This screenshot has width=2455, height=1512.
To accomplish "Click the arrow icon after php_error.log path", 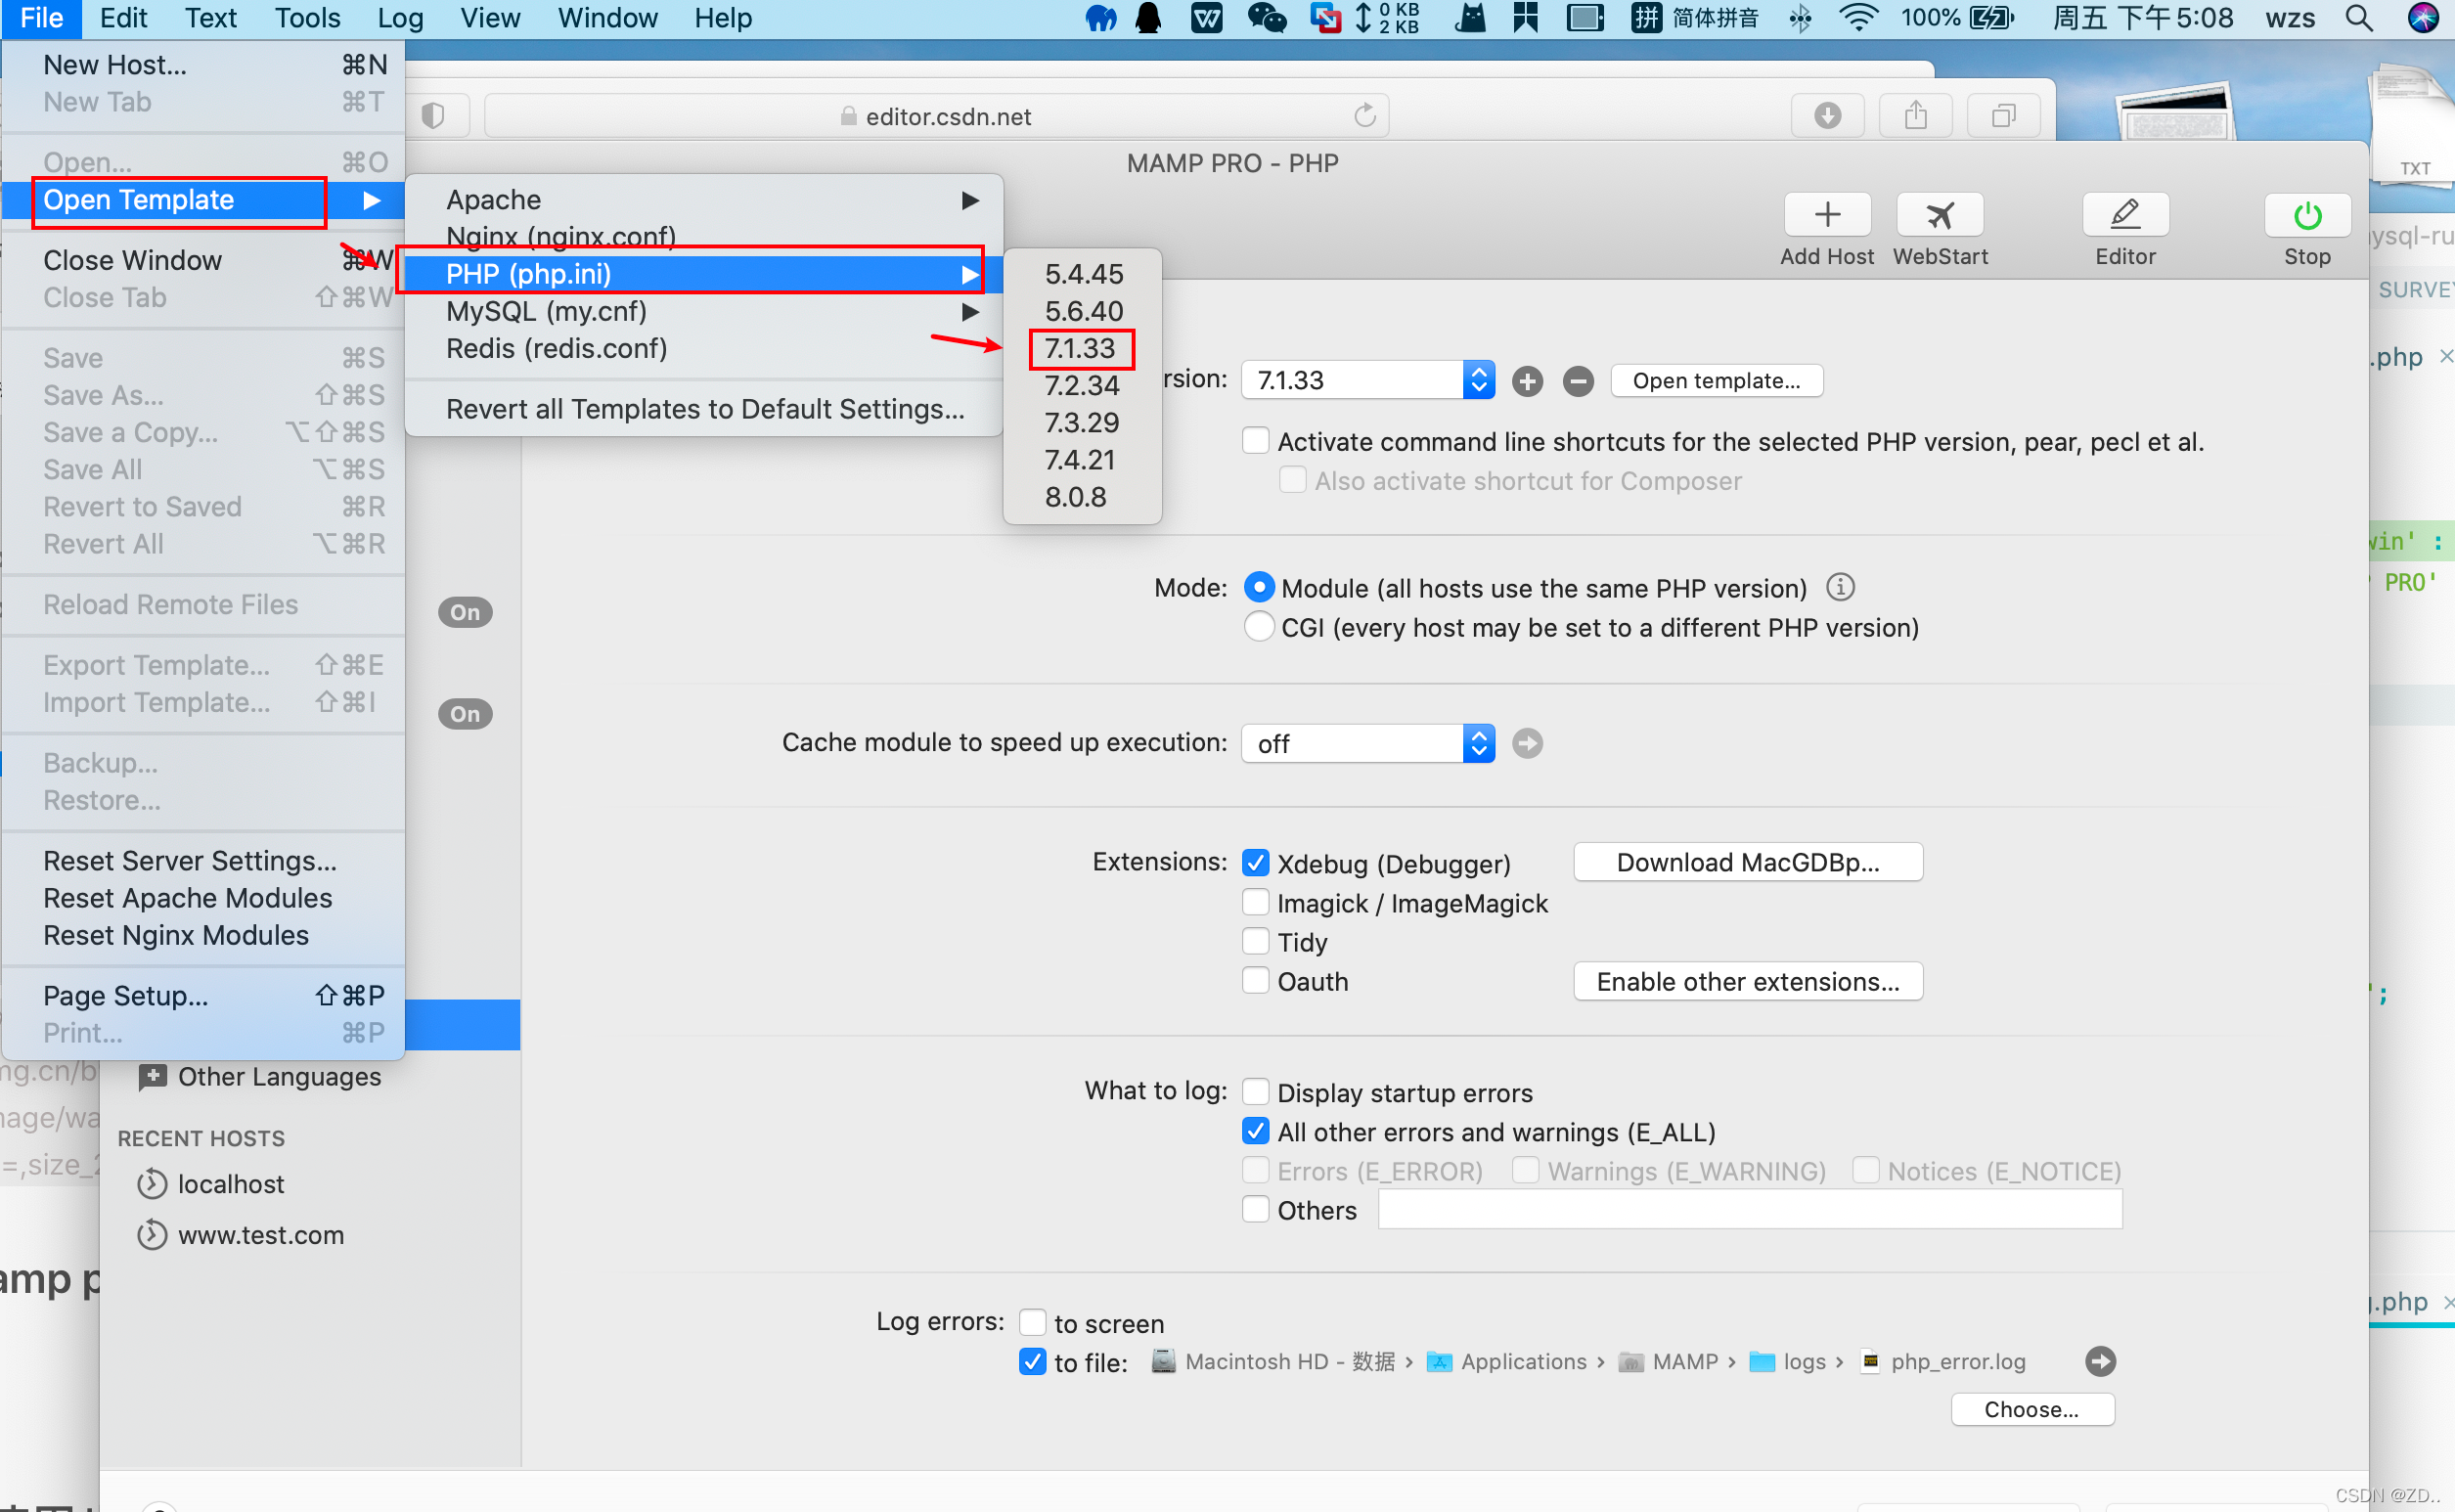I will 2099,1361.
